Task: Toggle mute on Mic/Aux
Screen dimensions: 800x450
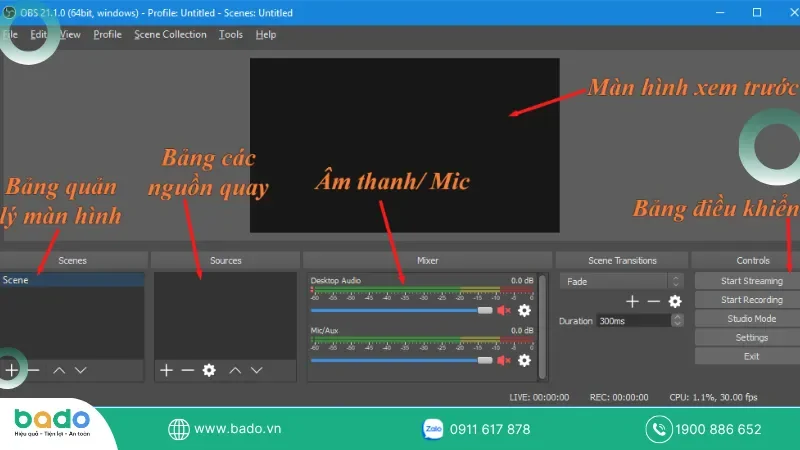Action: pos(504,360)
